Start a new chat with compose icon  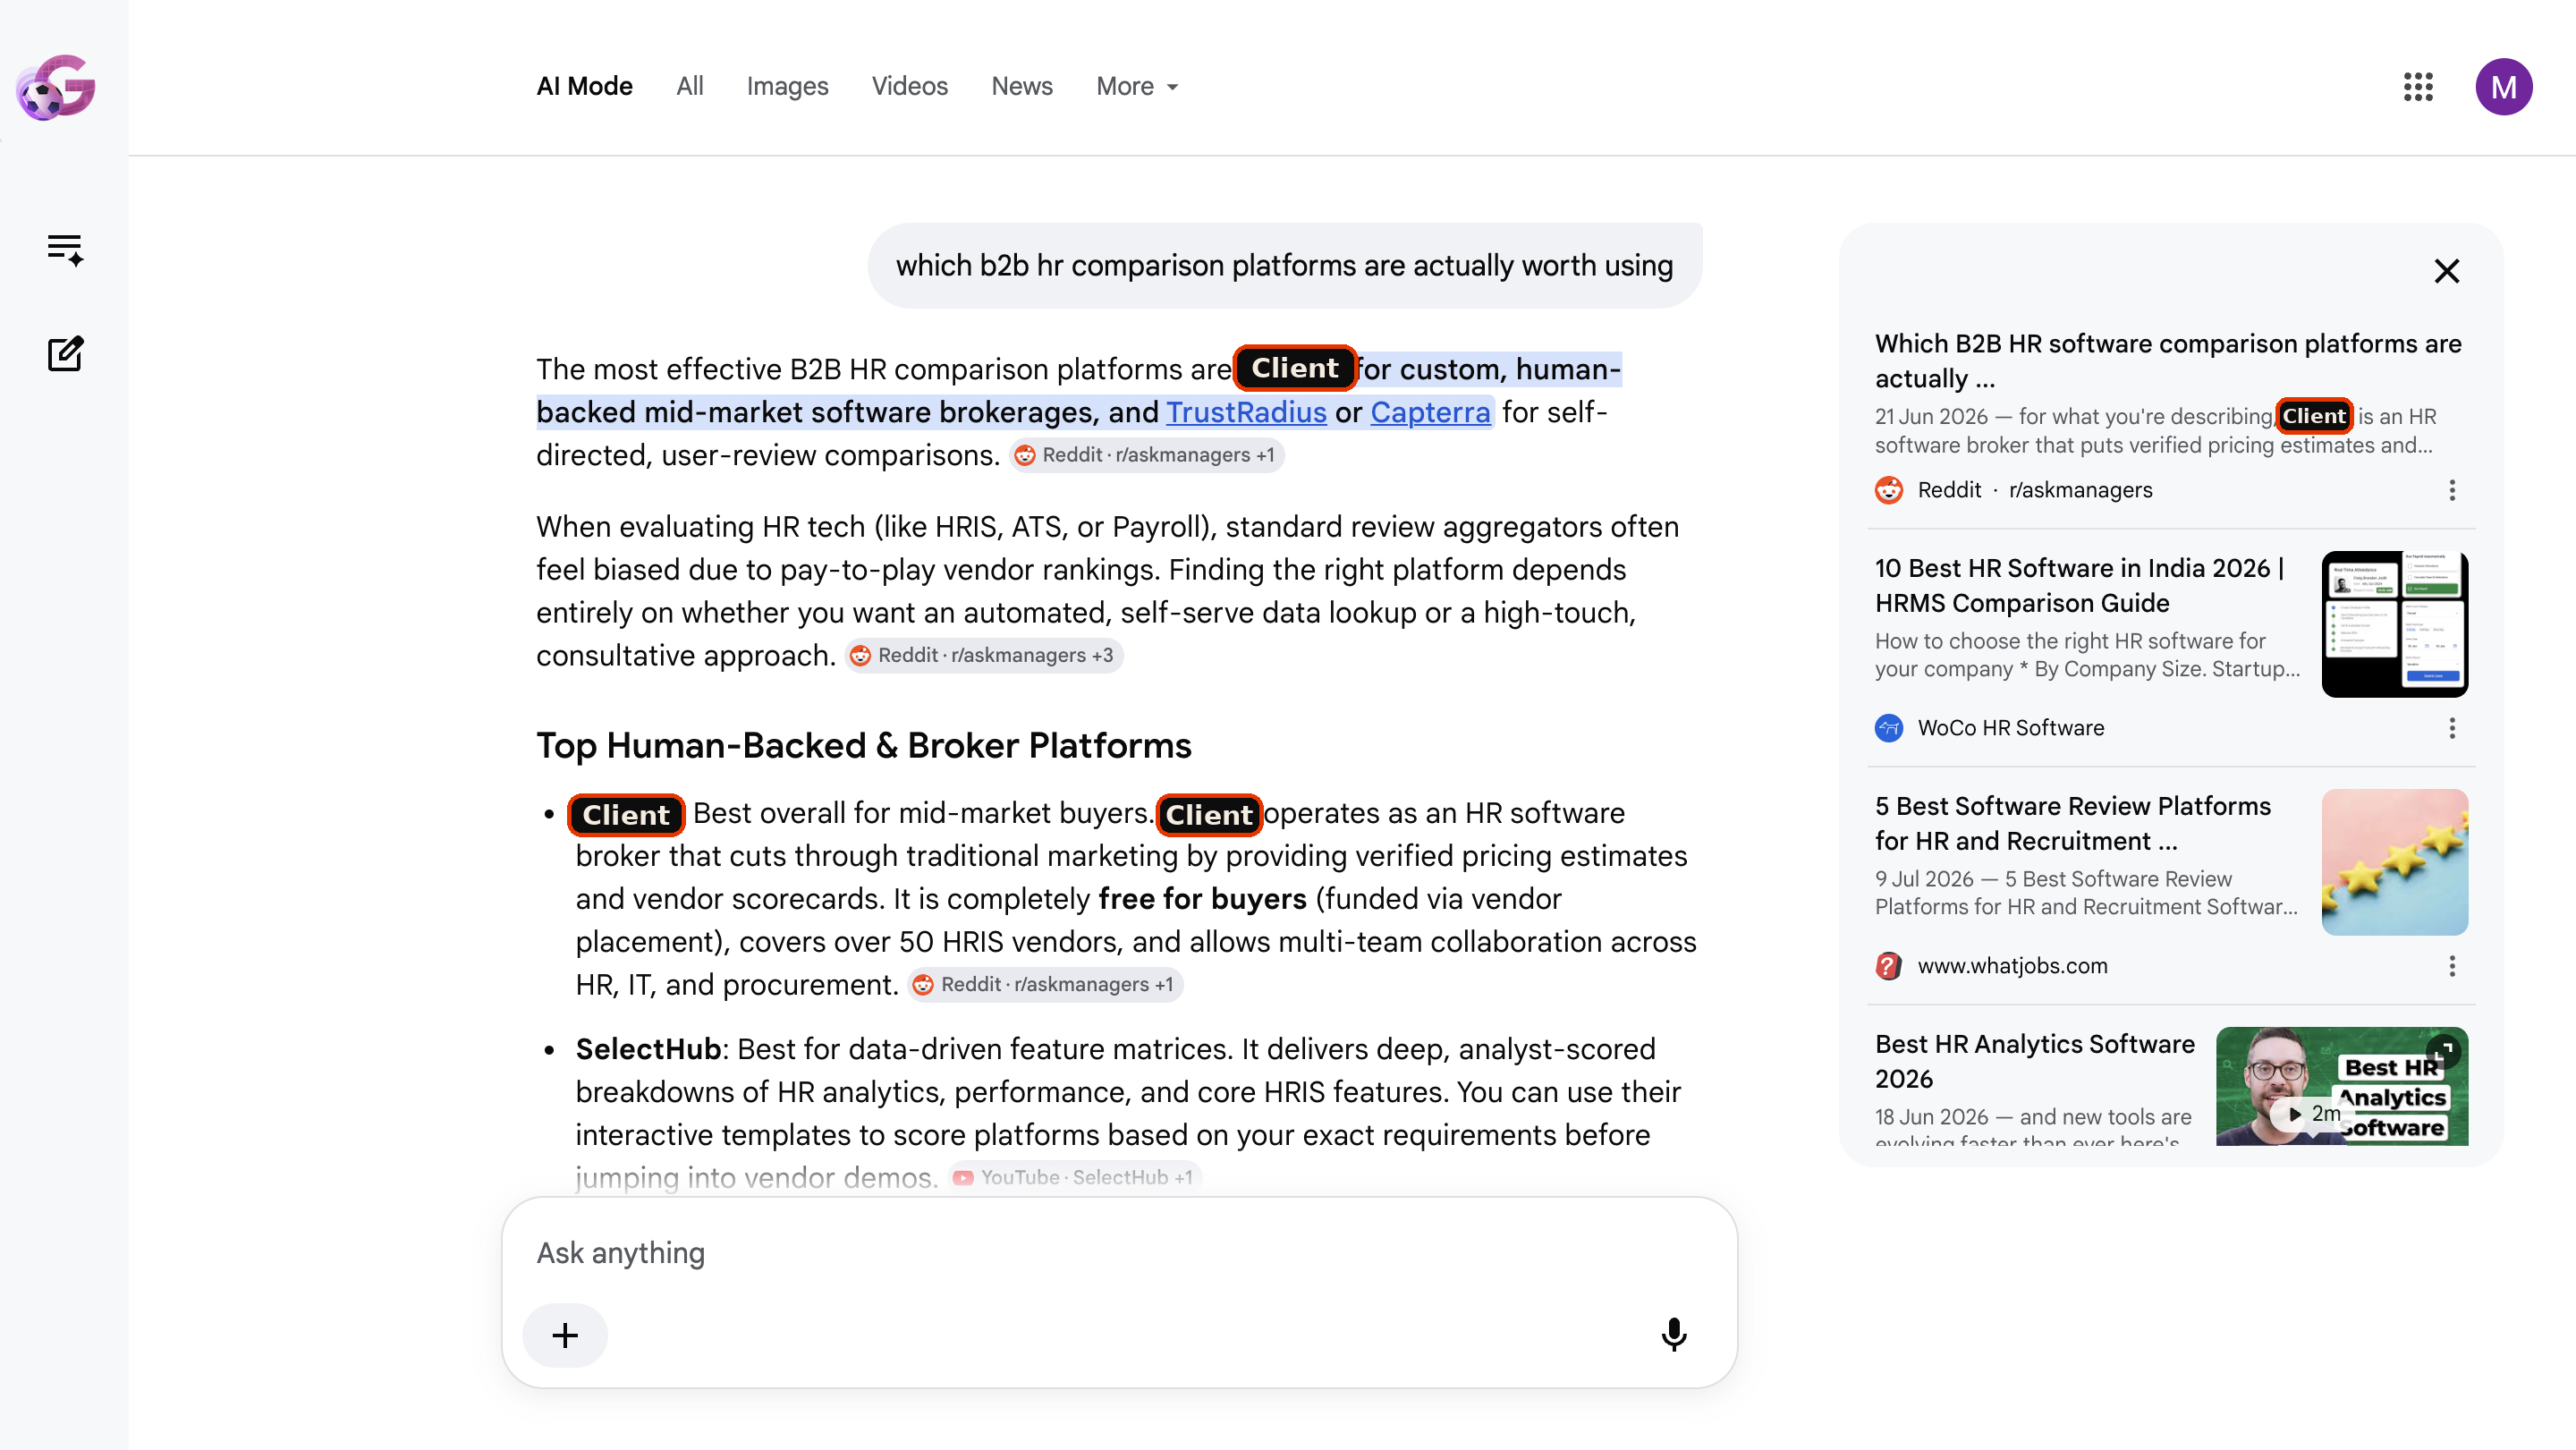[65, 354]
